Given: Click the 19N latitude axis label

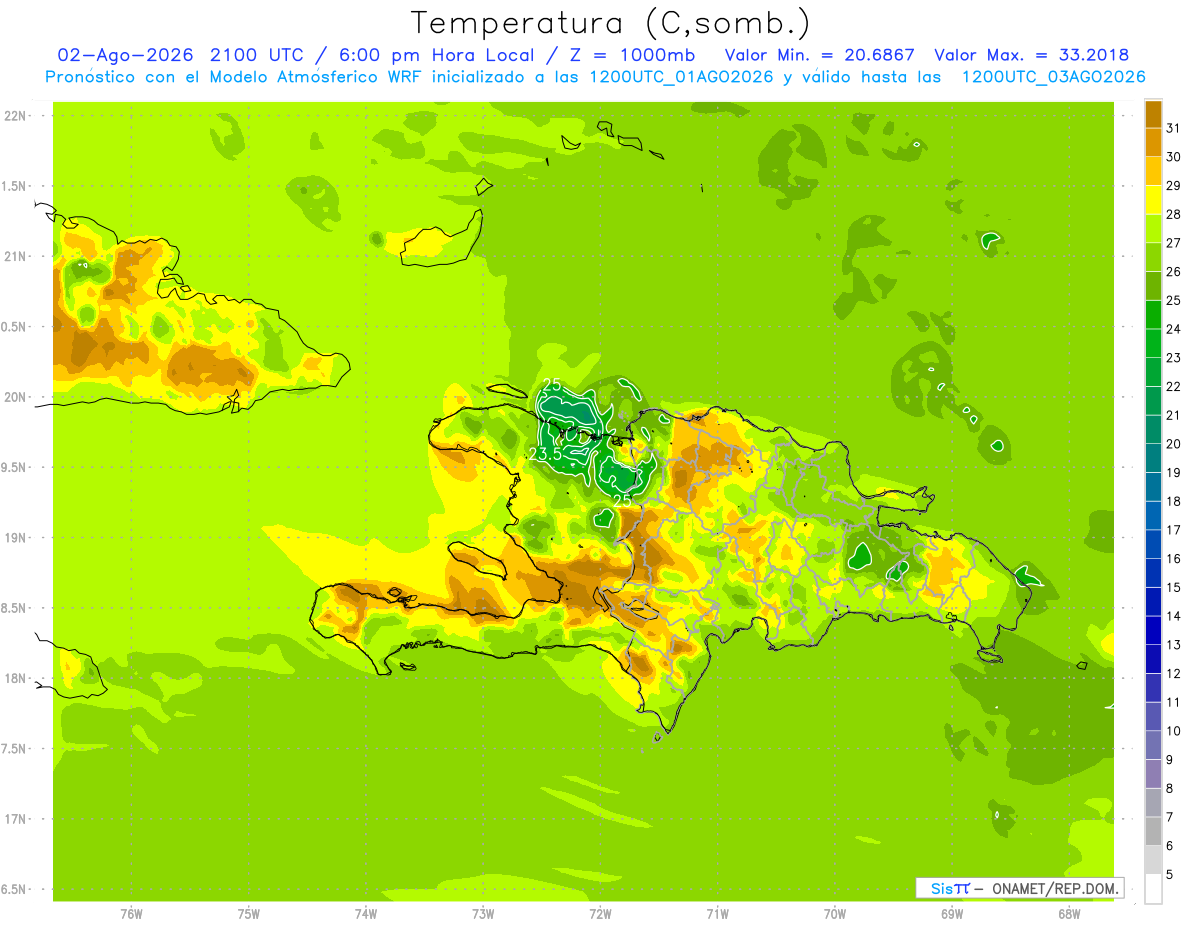Looking at the screenshot, I should (x=15, y=538).
